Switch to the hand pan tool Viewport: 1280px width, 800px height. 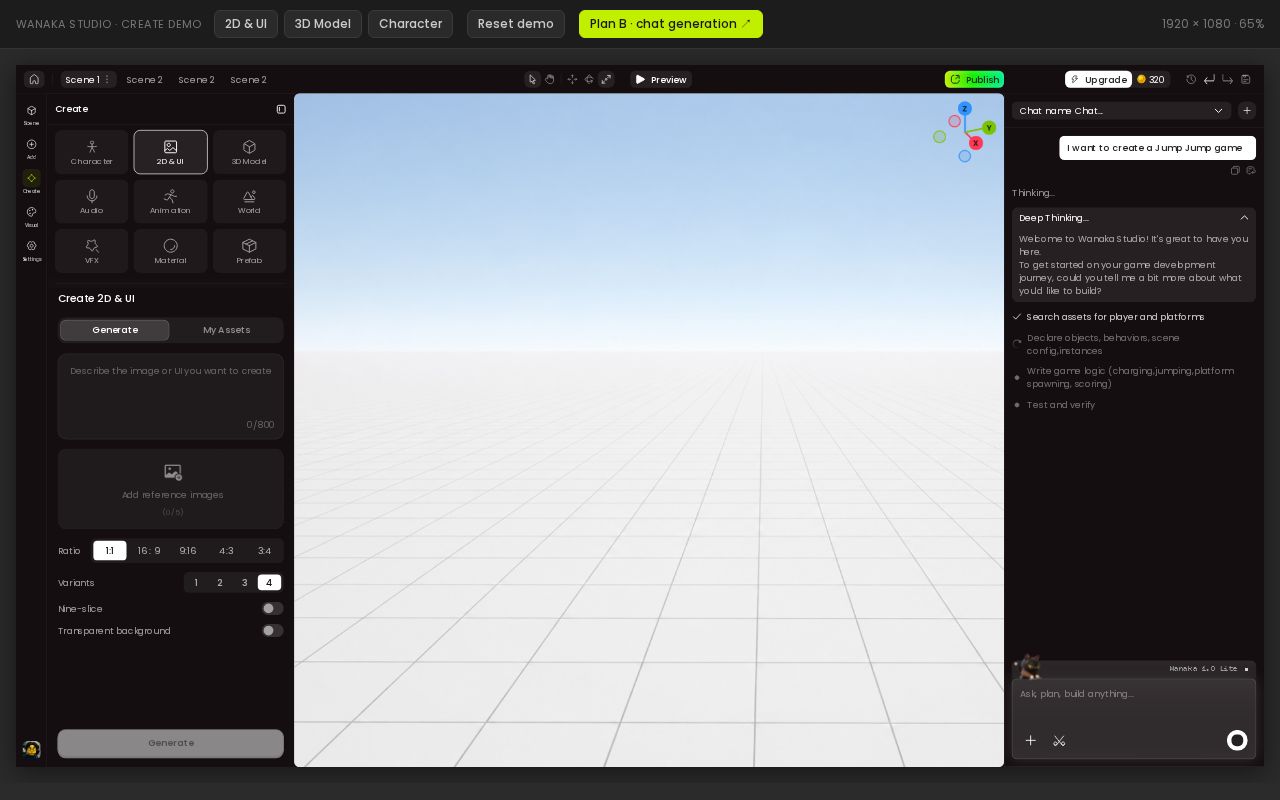[x=550, y=79]
